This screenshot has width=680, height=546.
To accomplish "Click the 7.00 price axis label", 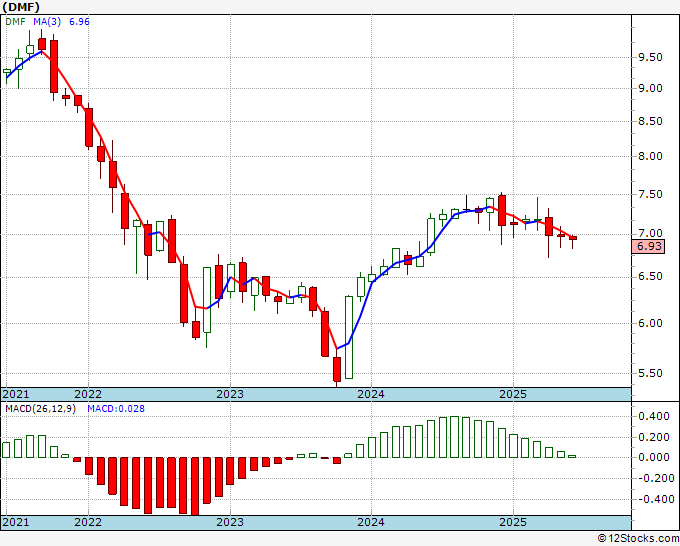I will (x=650, y=234).
